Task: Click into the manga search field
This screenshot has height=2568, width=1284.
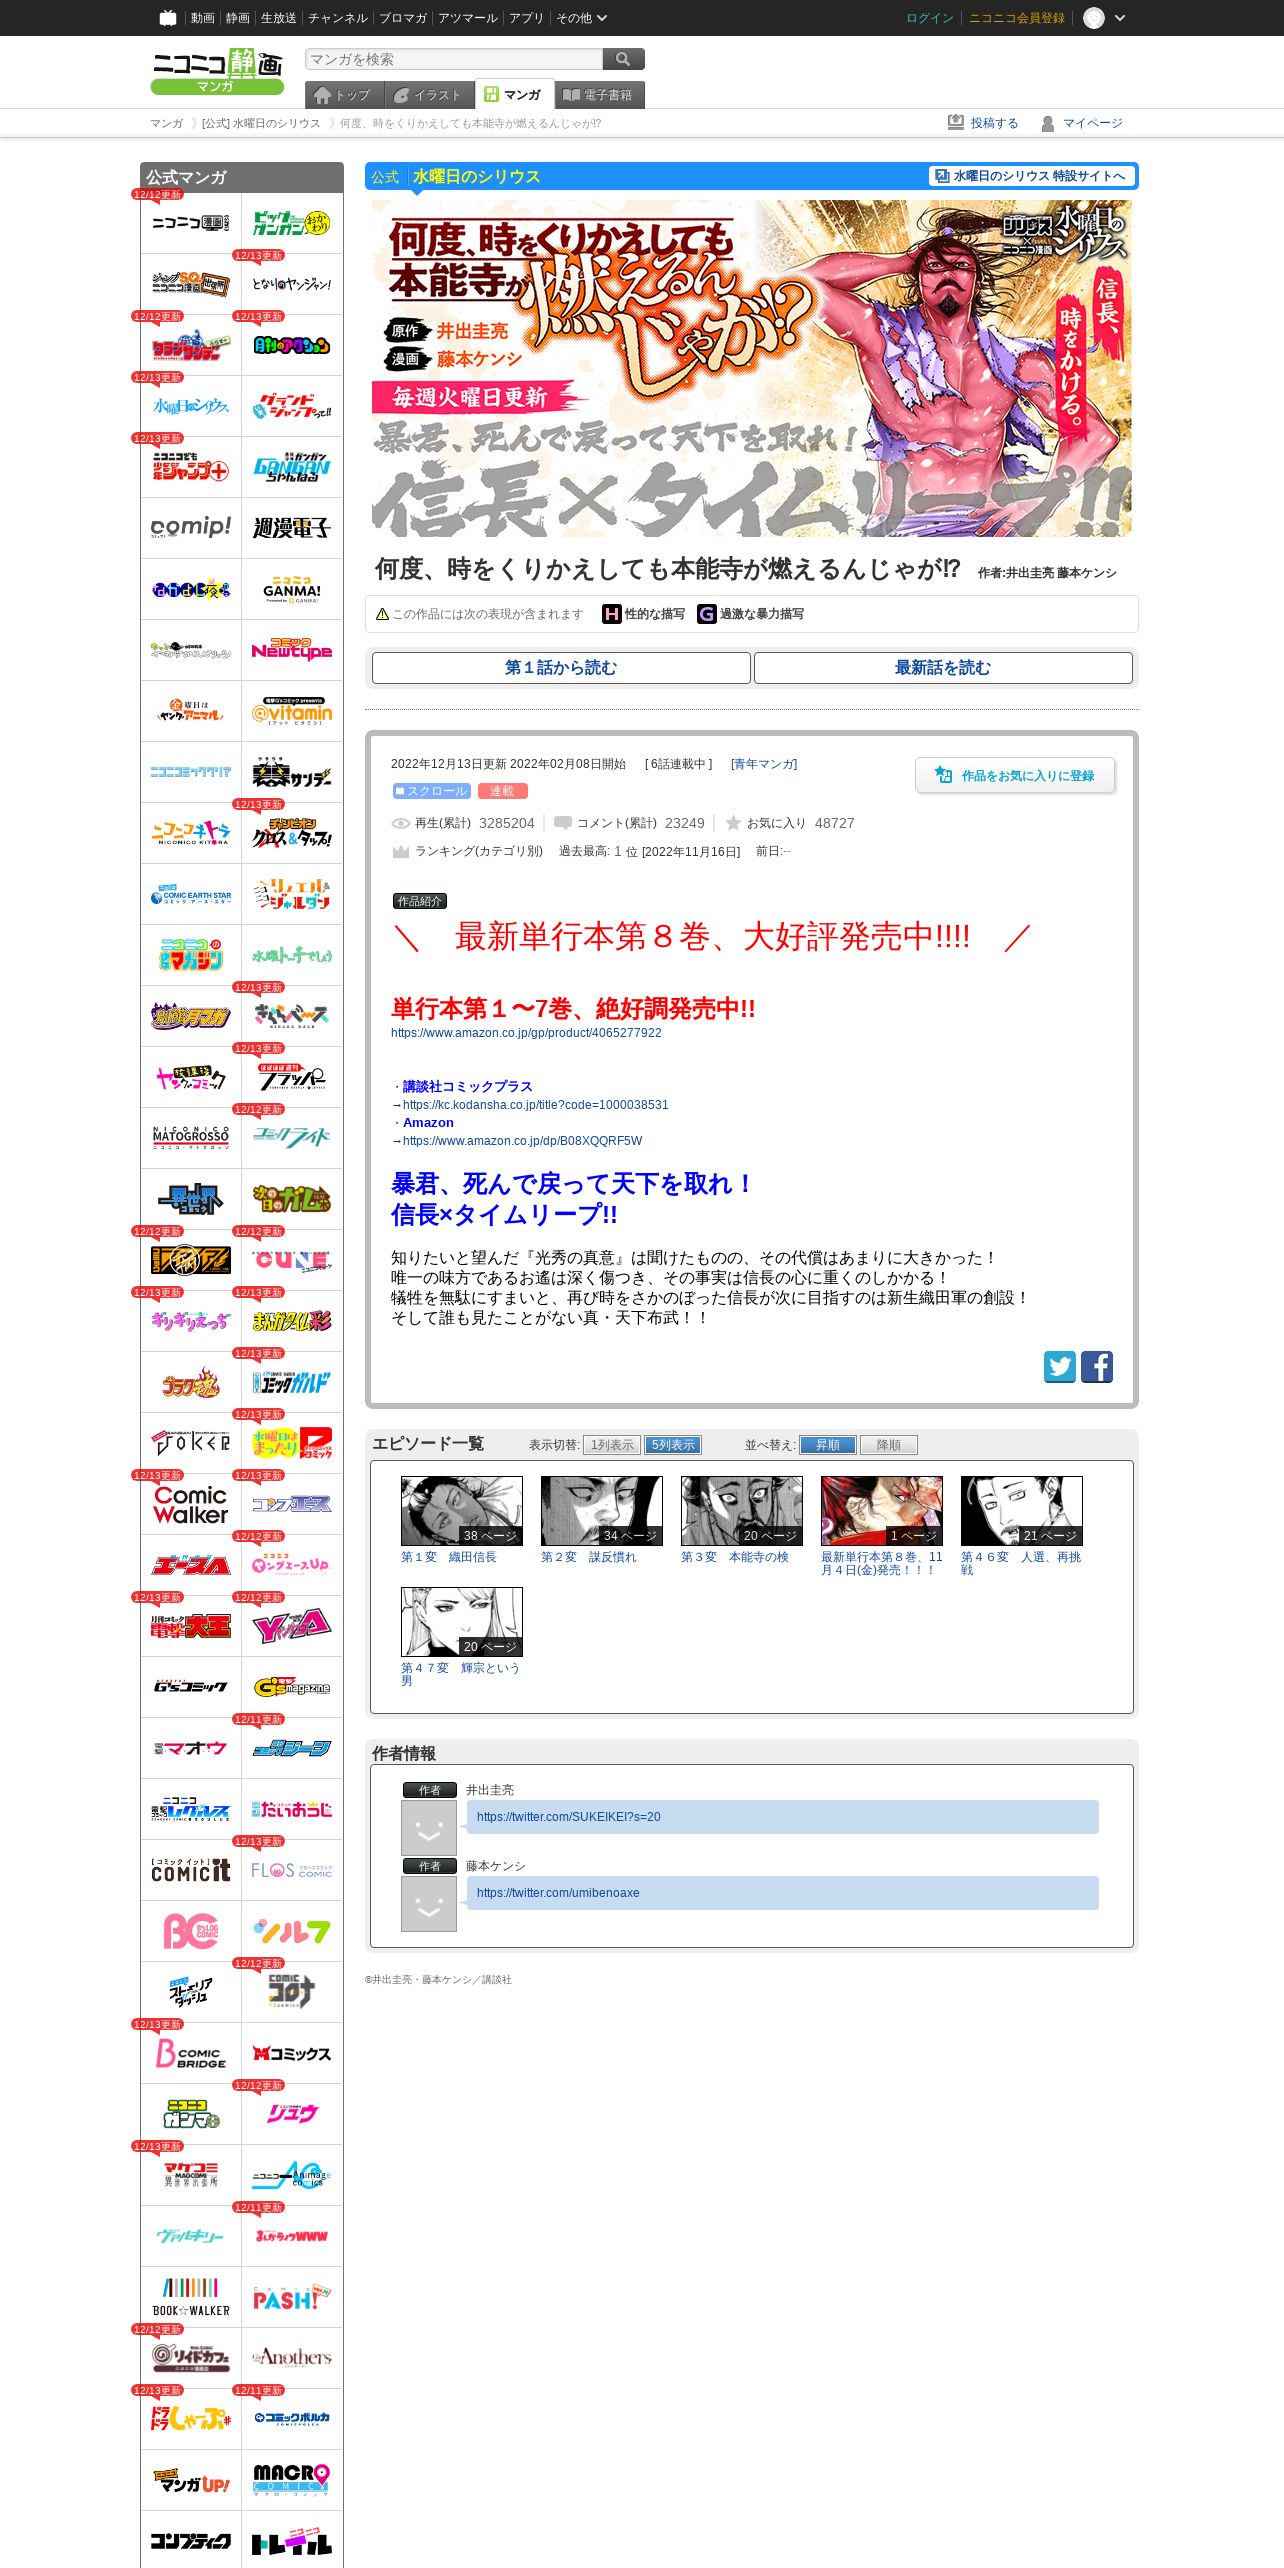Action: pos(454,59)
